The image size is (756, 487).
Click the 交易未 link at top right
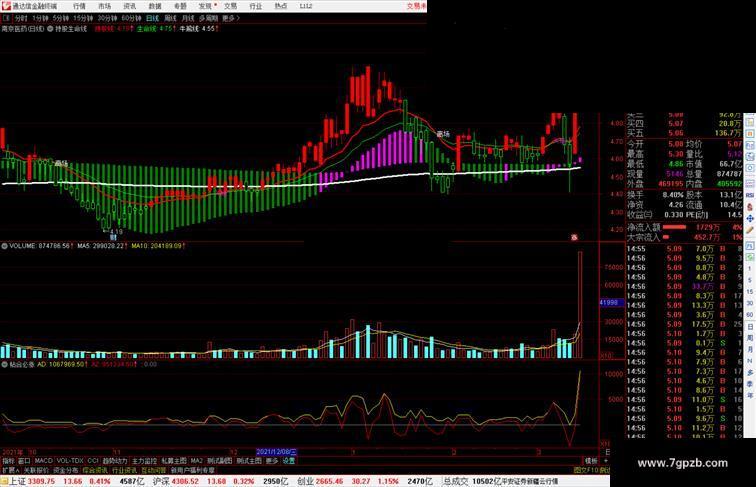pyautogui.click(x=416, y=6)
